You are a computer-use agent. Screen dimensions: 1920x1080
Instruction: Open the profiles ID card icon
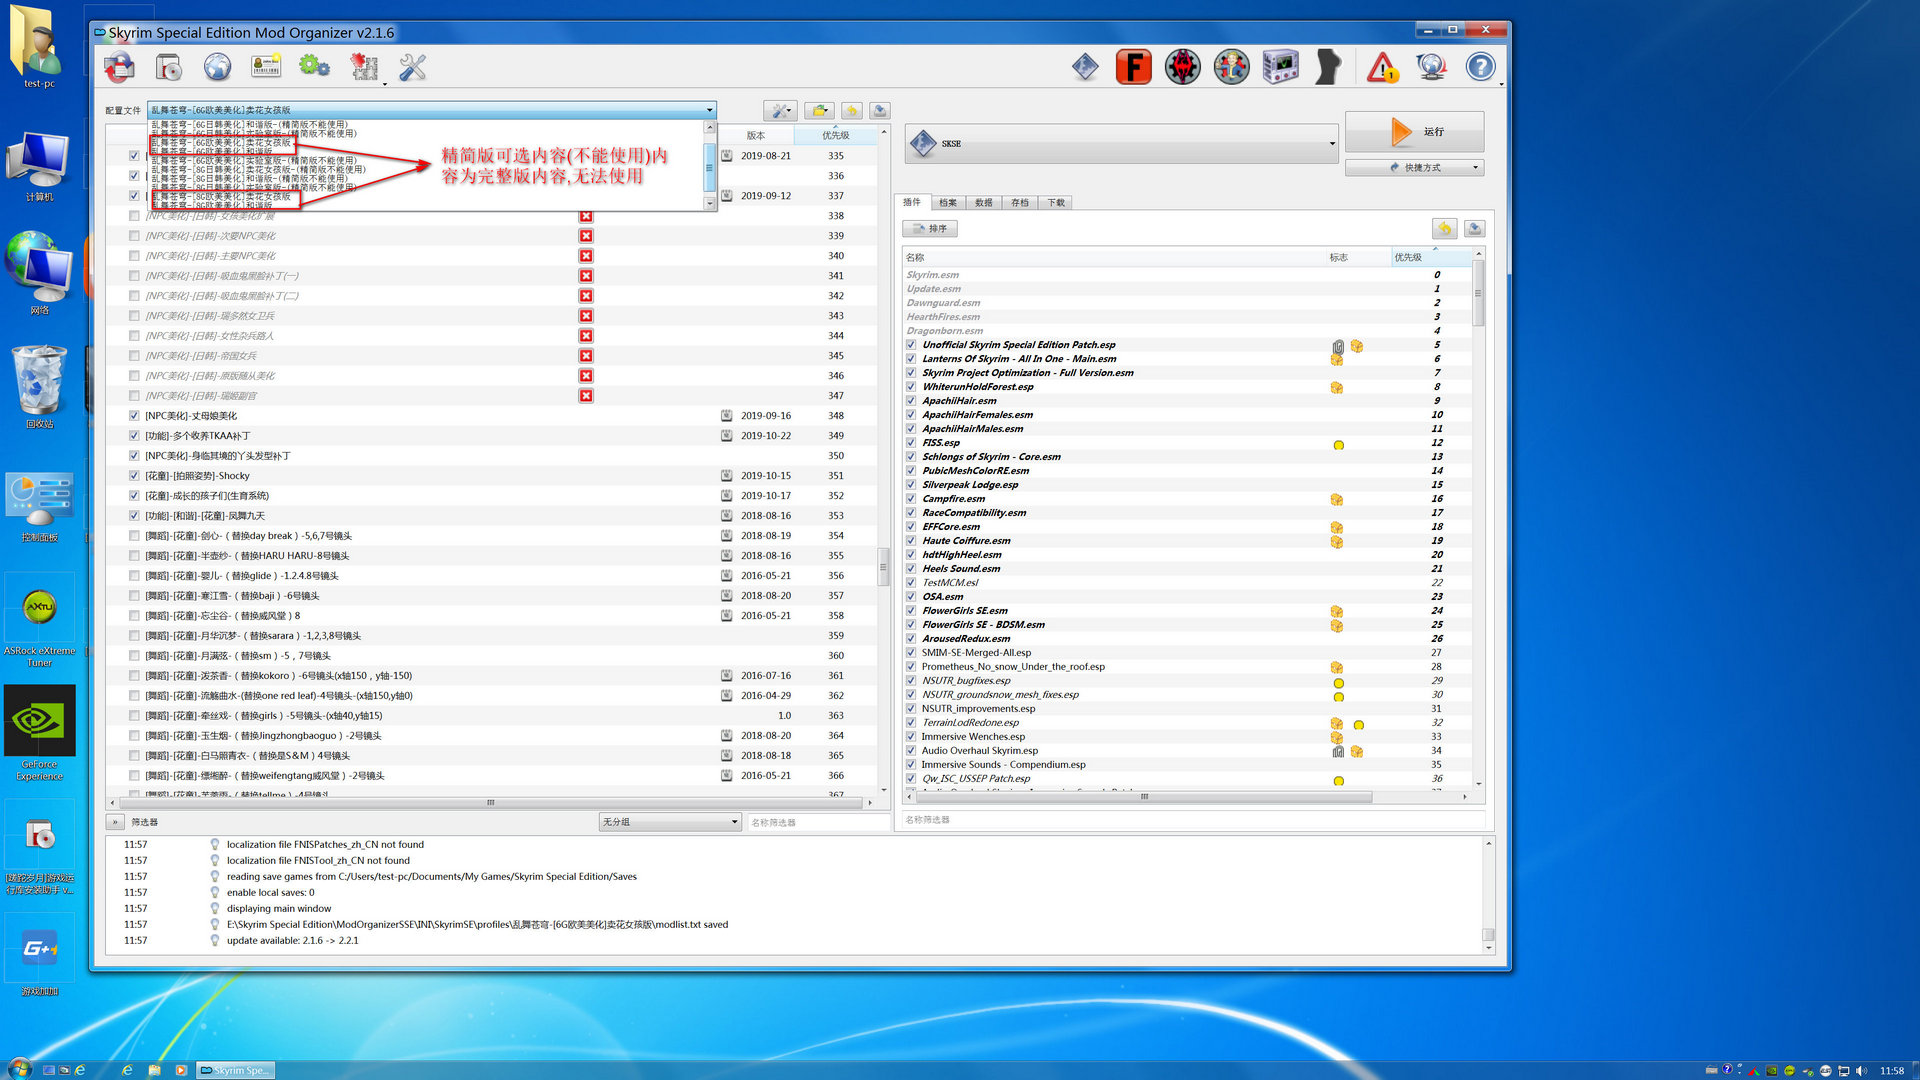pyautogui.click(x=266, y=67)
